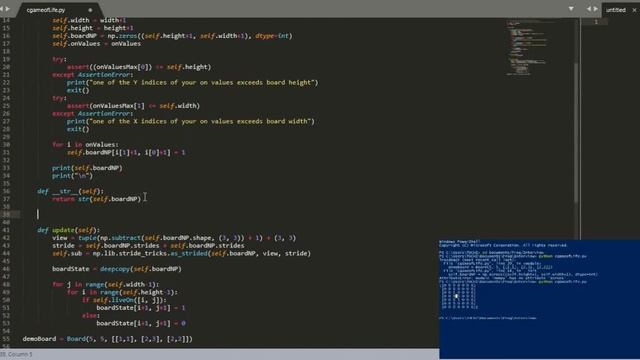Image resolution: width=640 pixels, height=360 pixels.
Task: Click right pane's previous tab arrow
Action: [589, 9]
